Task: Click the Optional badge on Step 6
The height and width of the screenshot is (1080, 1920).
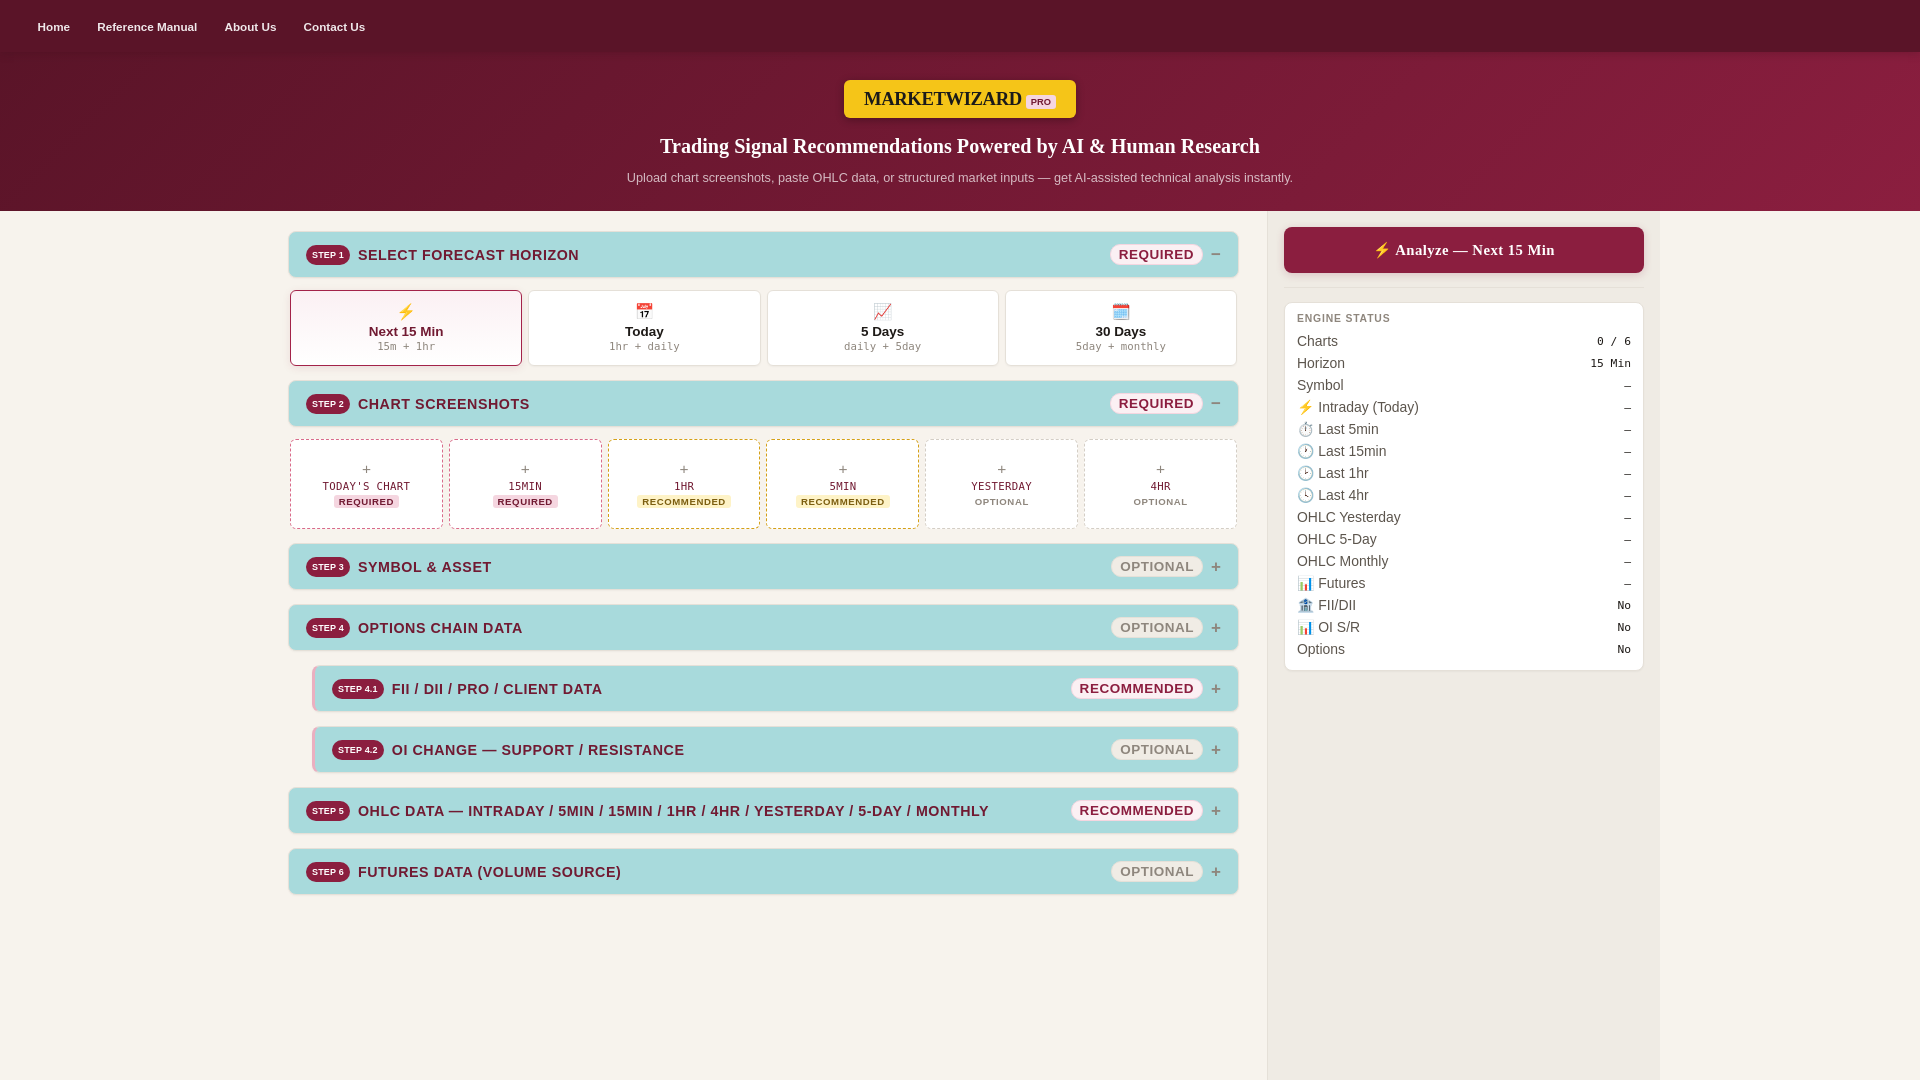Action: click(x=1157, y=872)
